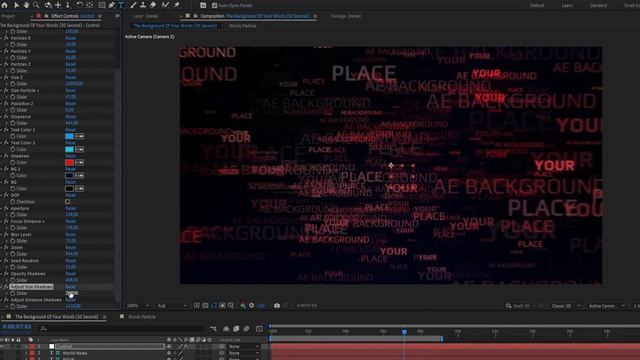640x360 pixels.
Task: Collapse the Focus Distance effect twirl
Action: (2, 221)
